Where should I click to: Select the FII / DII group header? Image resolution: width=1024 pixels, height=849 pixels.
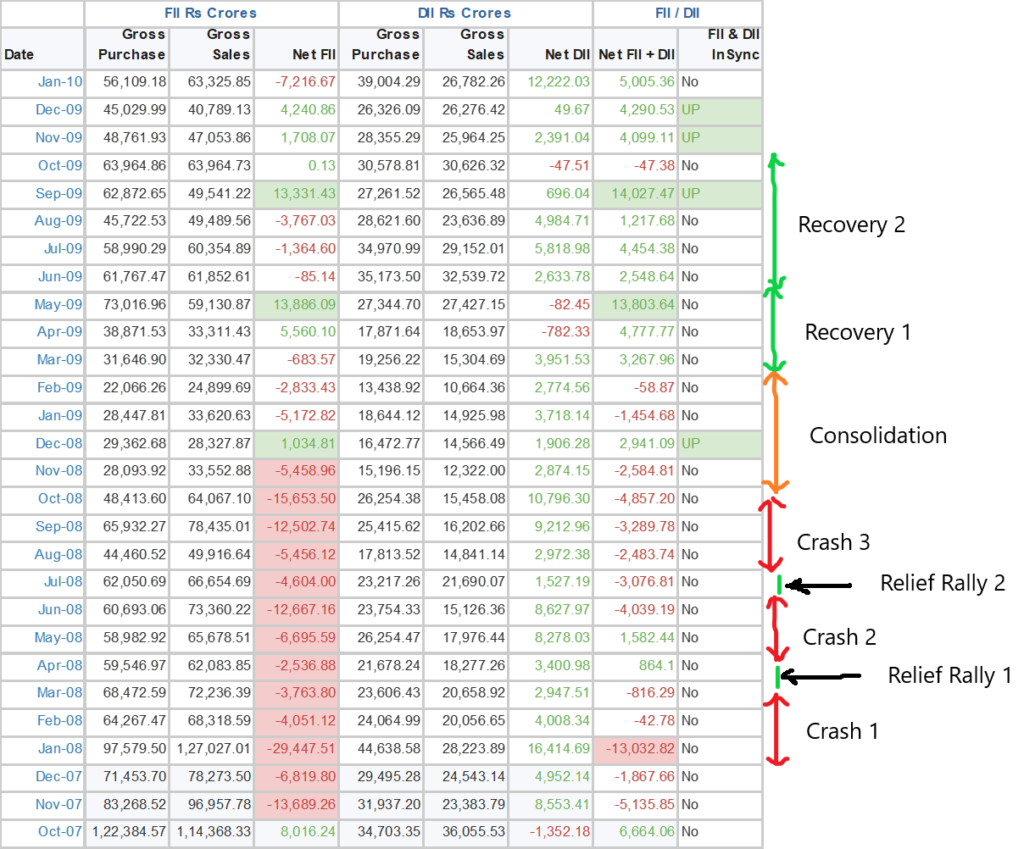click(676, 13)
